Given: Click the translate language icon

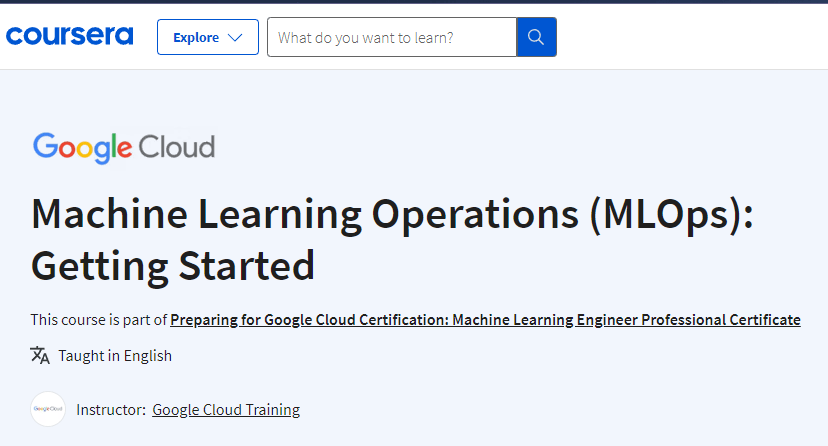Looking at the screenshot, I should (x=40, y=355).
